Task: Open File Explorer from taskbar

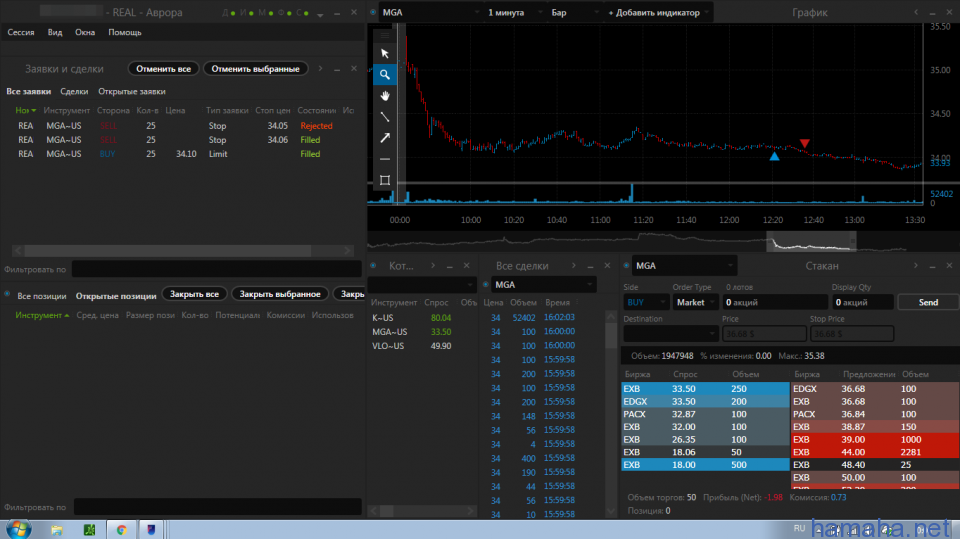Action: click(x=56, y=530)
